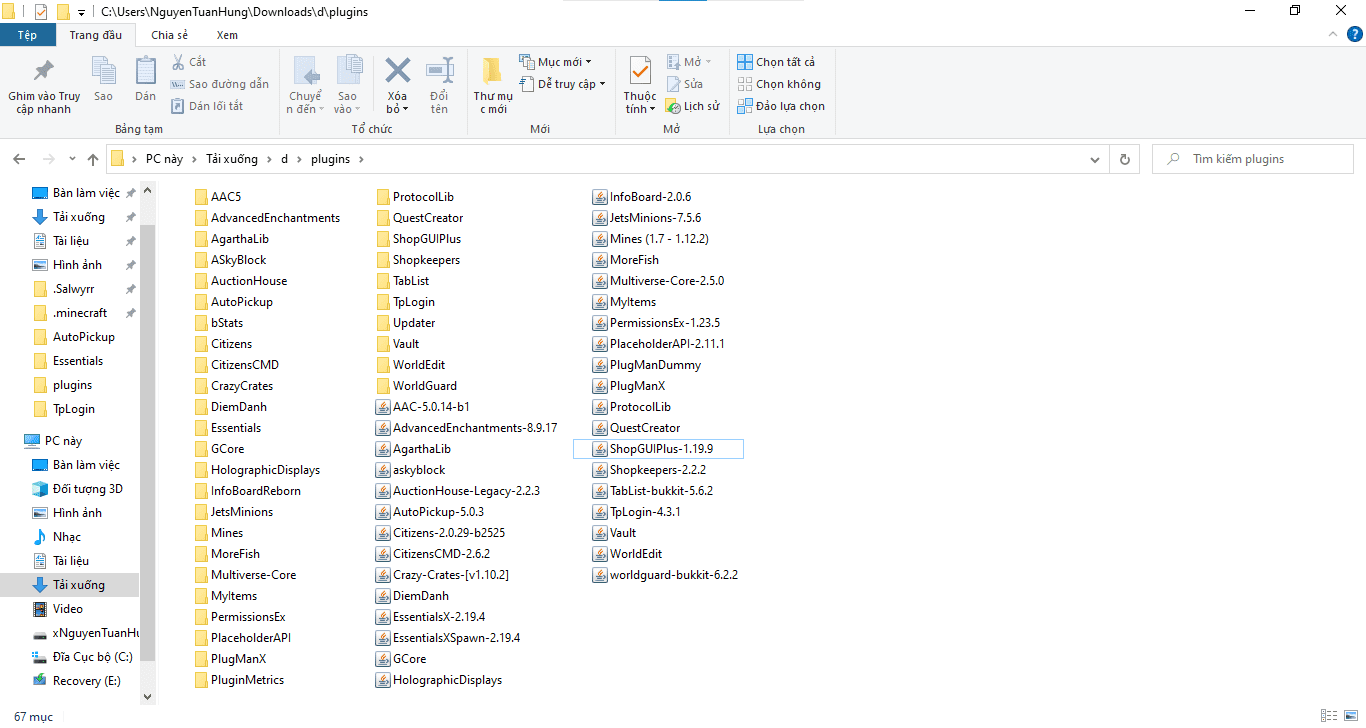Click the Dán (paste) ribbon icon
The height and width of the screenshot is (728, 1366).
[146, 79]
